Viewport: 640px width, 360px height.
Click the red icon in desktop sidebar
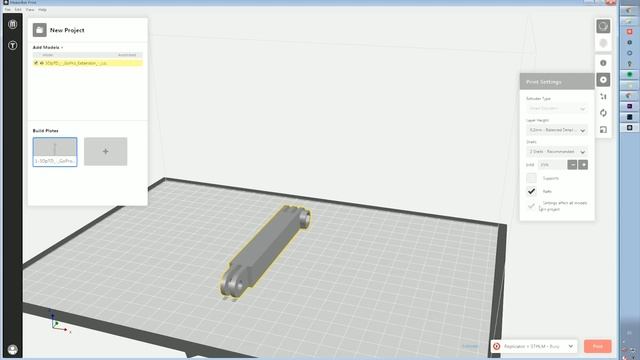[x=629, y=31]
